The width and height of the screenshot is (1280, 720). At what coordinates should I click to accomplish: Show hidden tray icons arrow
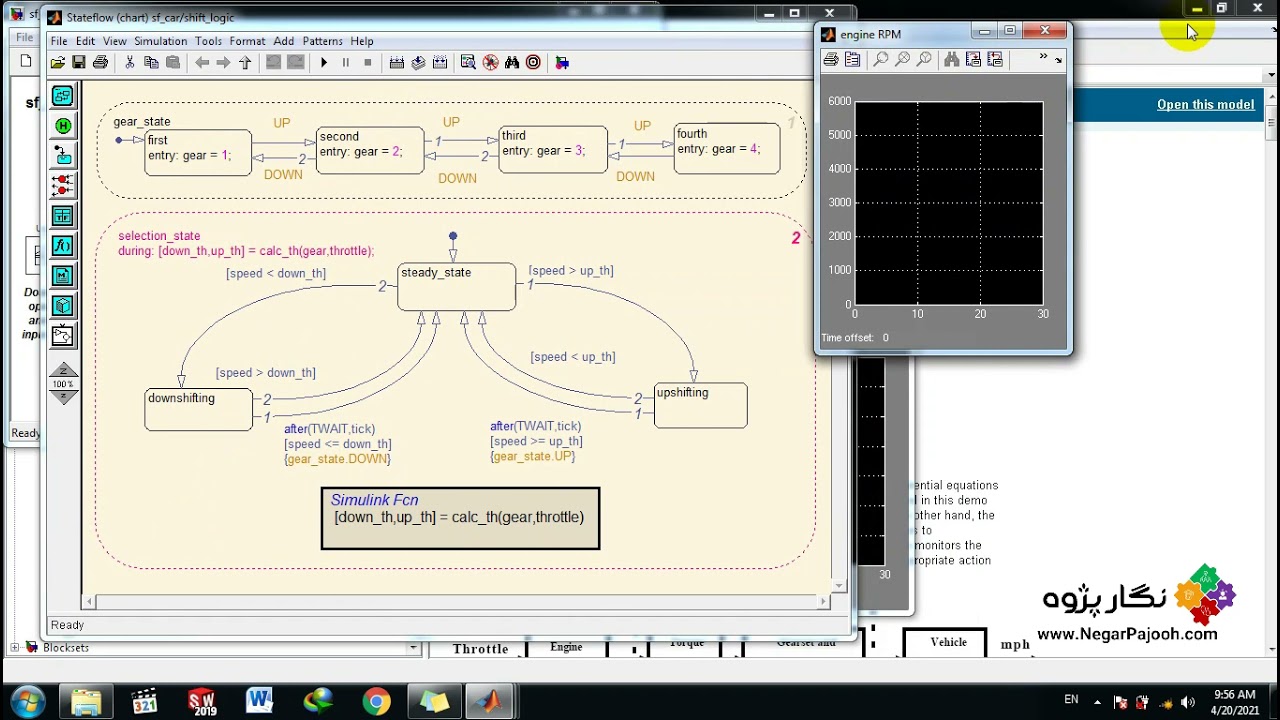(1097, 702)
